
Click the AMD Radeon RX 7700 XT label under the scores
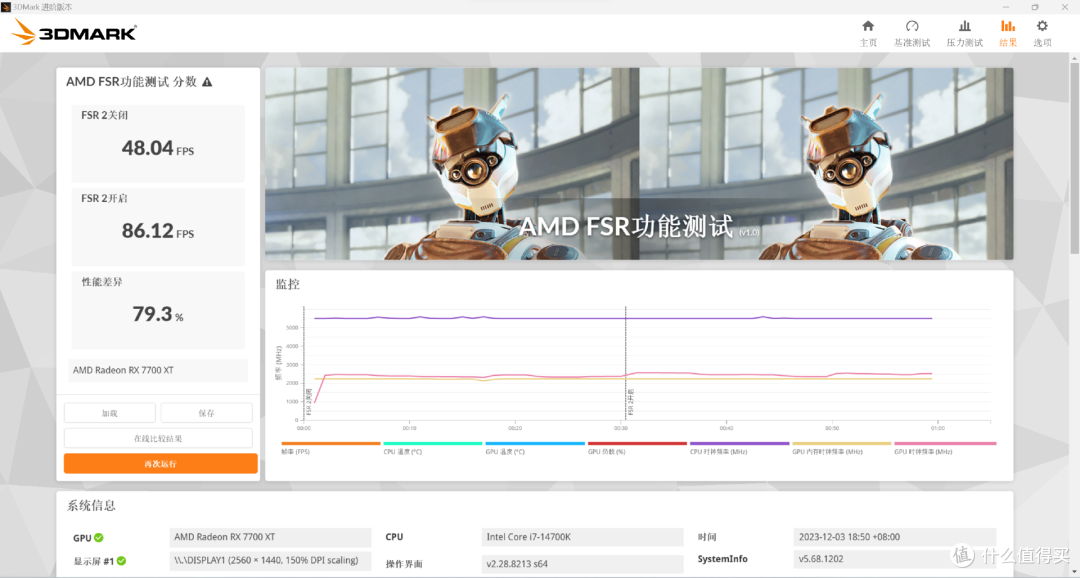[158, 371]
